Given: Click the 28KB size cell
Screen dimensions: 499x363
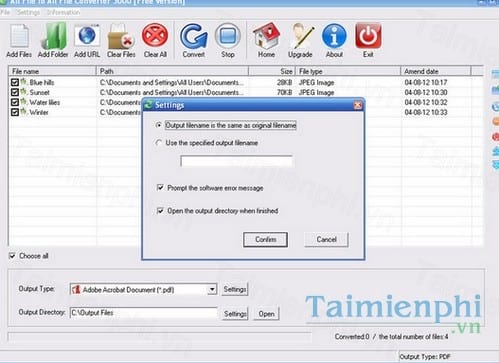Looking at the screenshot, I should point(284,82).
